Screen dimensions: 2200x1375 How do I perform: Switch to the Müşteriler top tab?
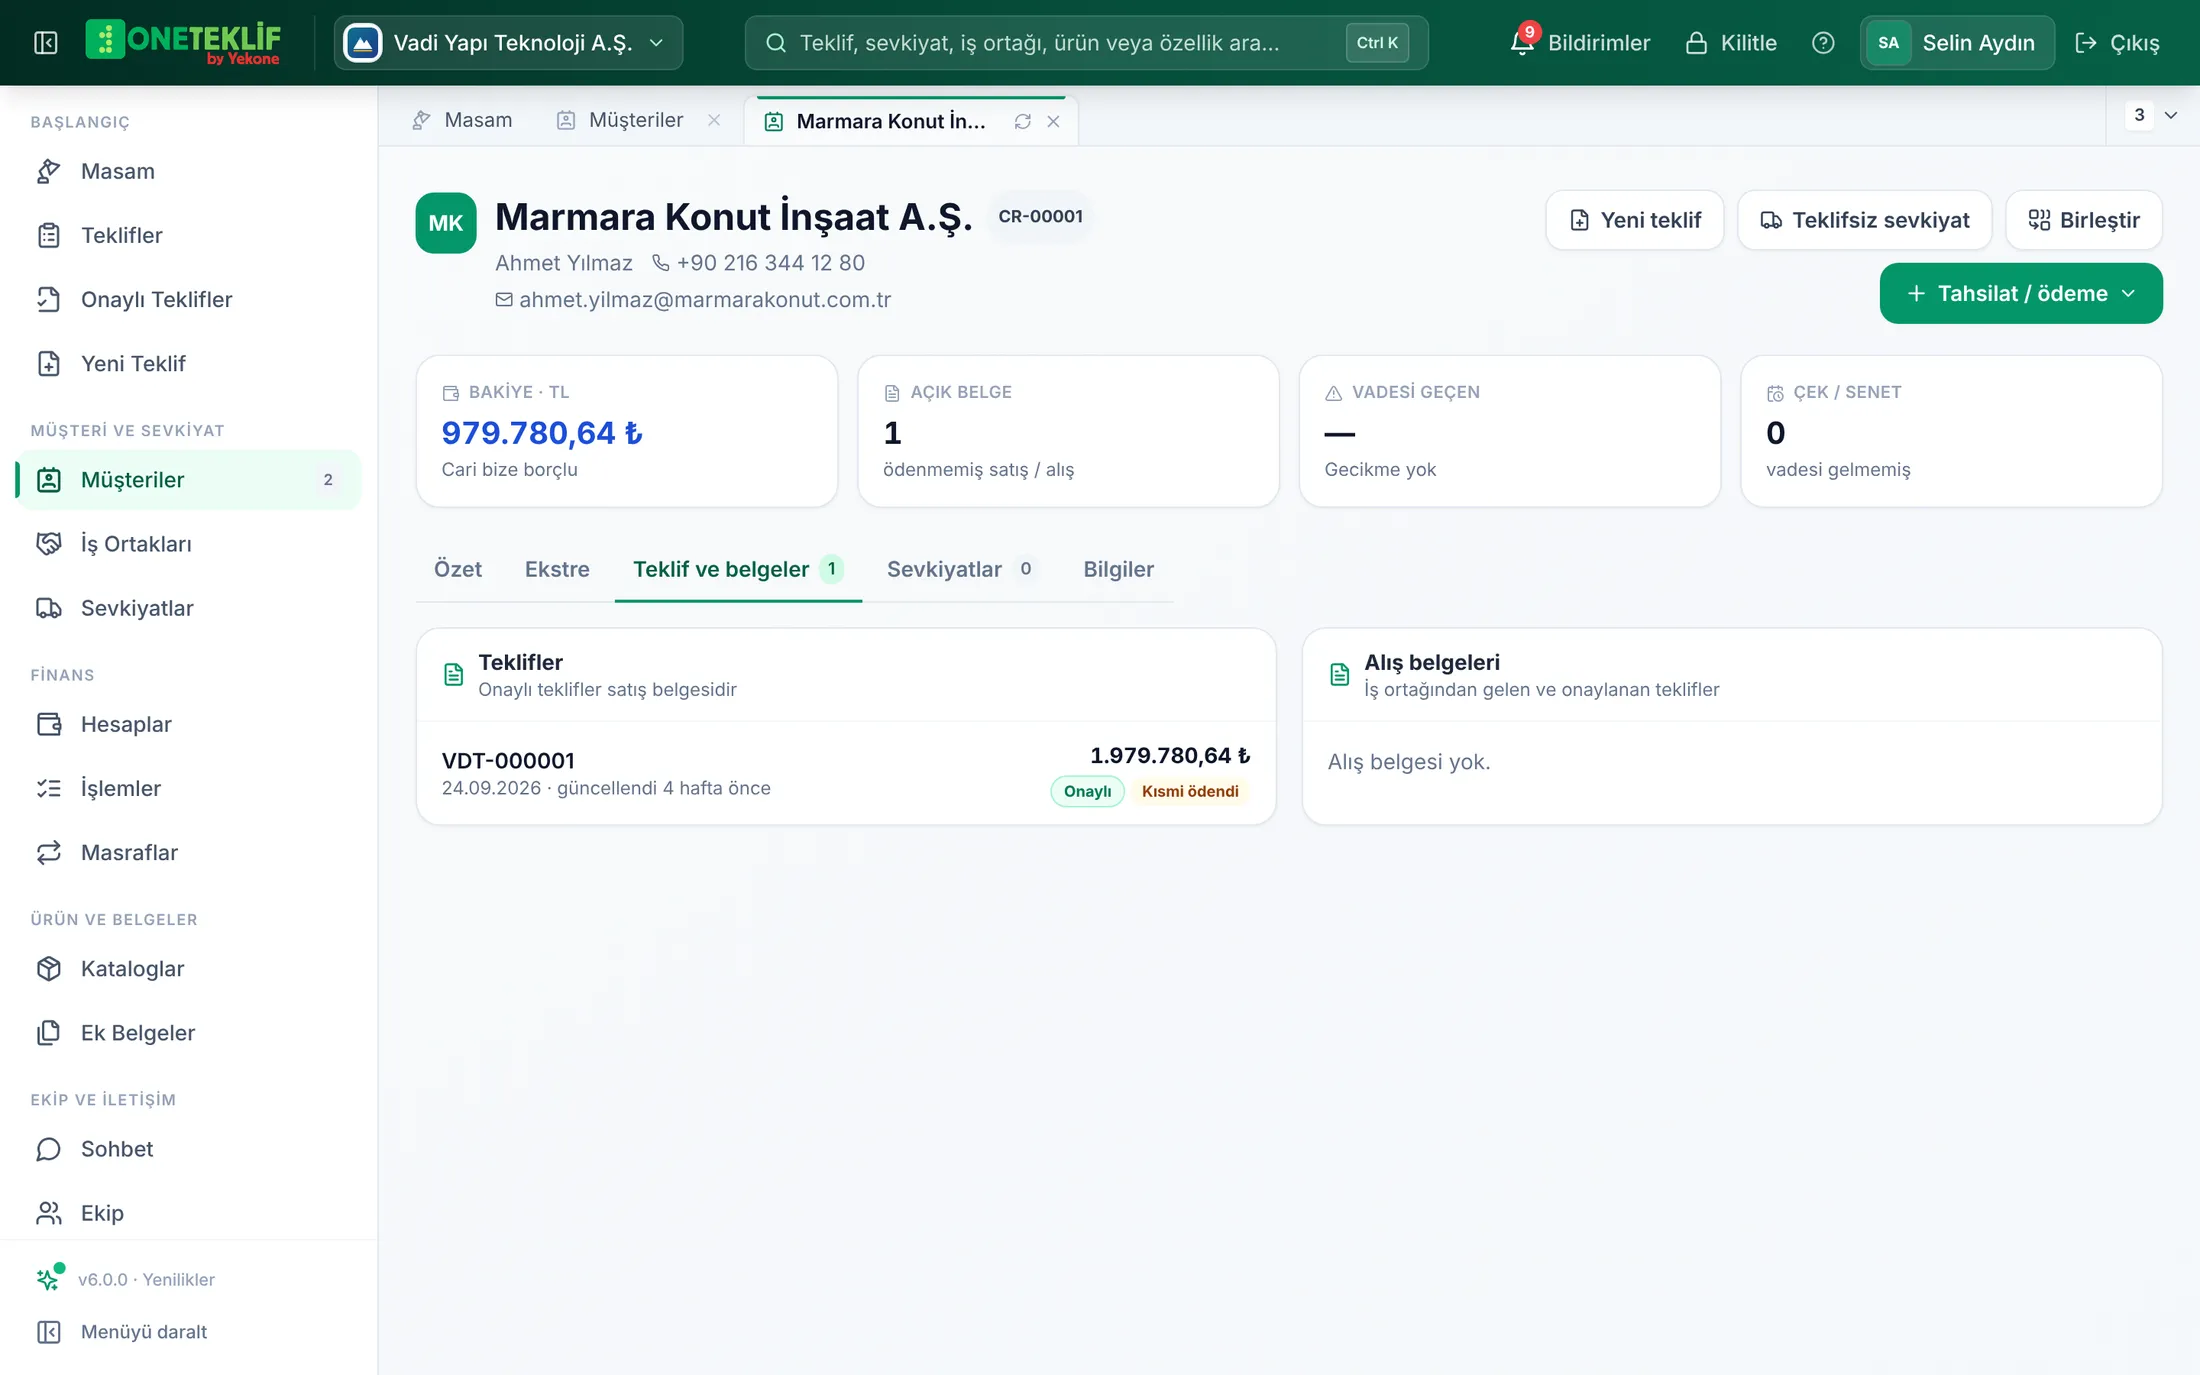(621, 120)
